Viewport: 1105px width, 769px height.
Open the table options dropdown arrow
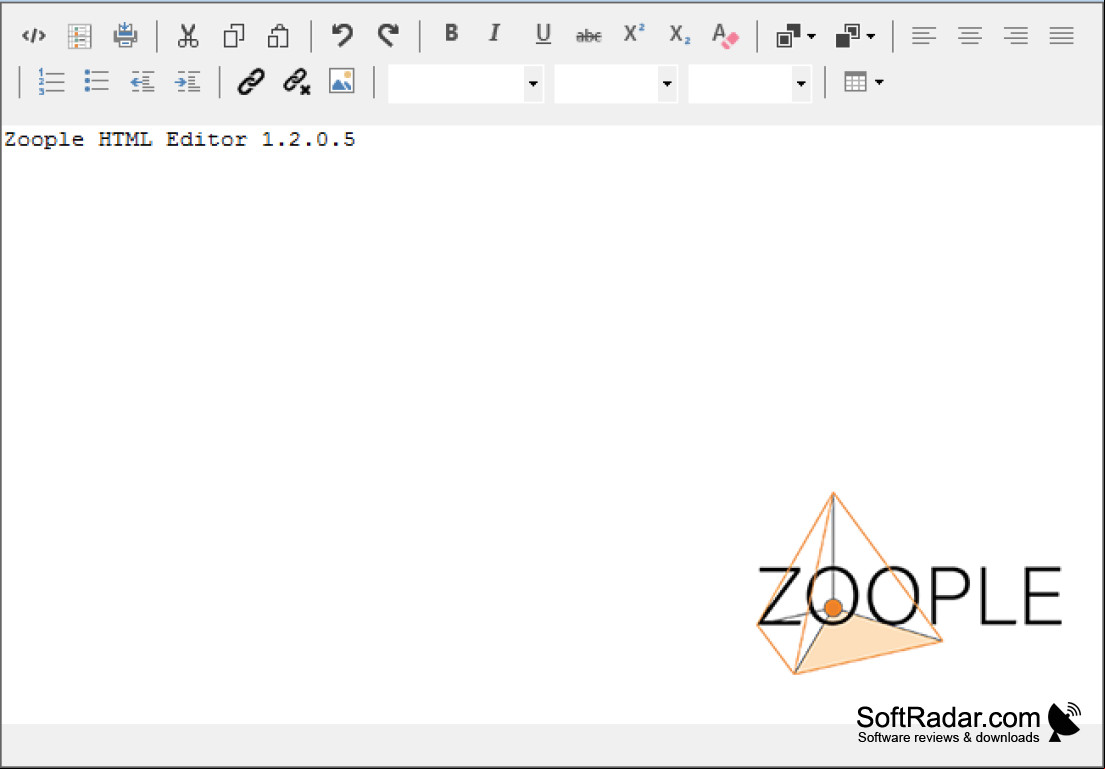879,82
